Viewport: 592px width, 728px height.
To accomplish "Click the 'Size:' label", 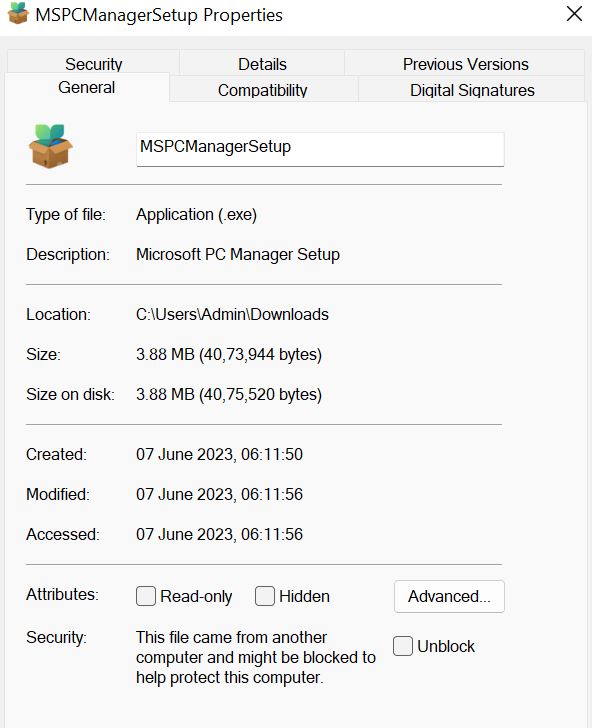I will (x=43, y=354).
